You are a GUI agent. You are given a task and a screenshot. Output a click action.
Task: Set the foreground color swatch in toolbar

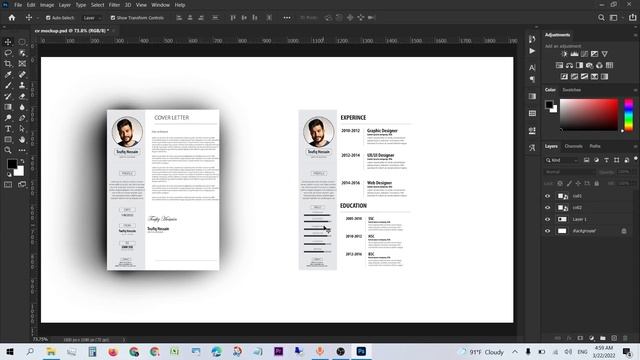(x=11, y=164)
